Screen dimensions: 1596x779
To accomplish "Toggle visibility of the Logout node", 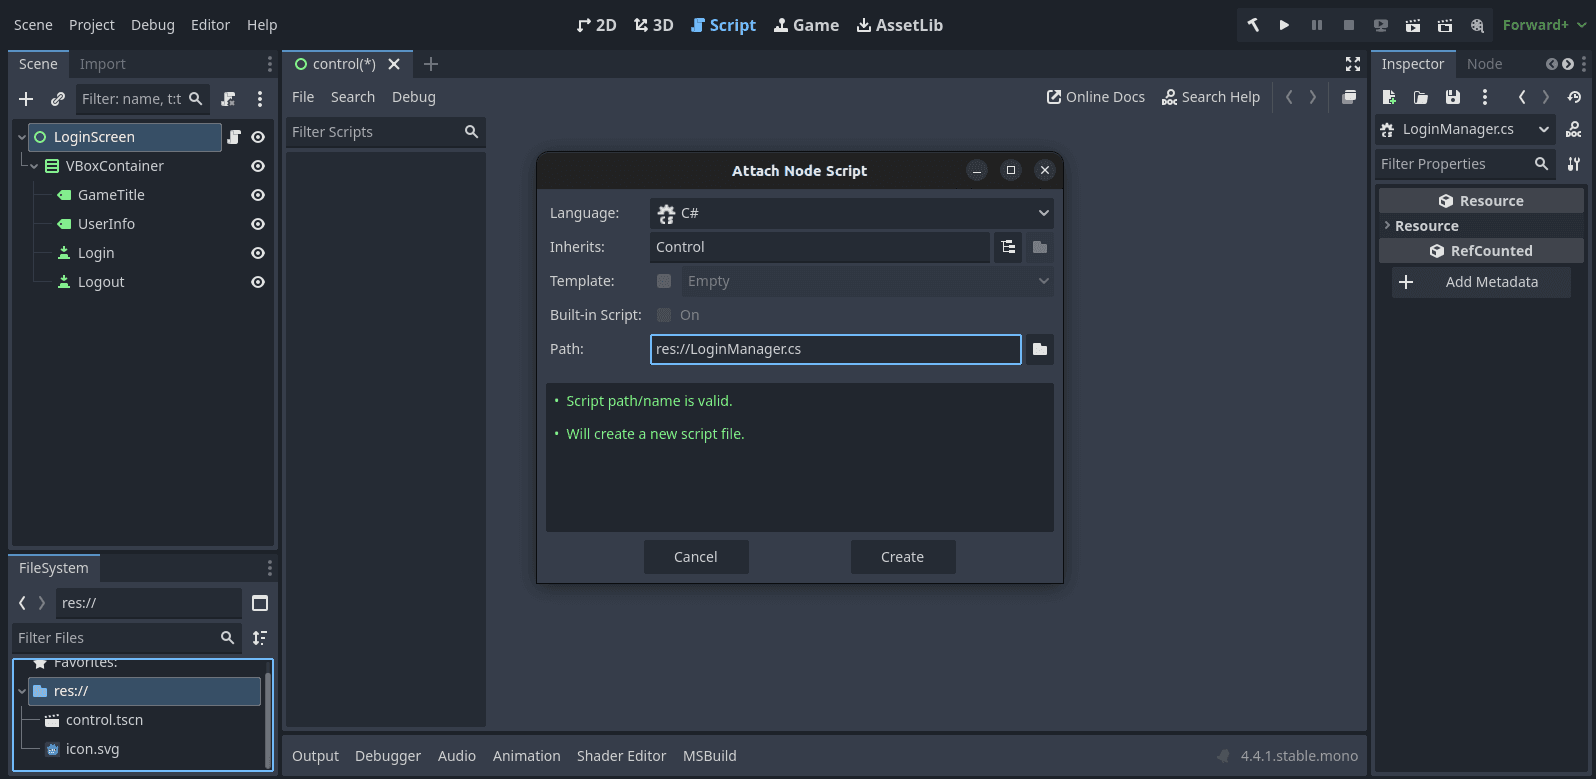I will (x=258, y=282).
